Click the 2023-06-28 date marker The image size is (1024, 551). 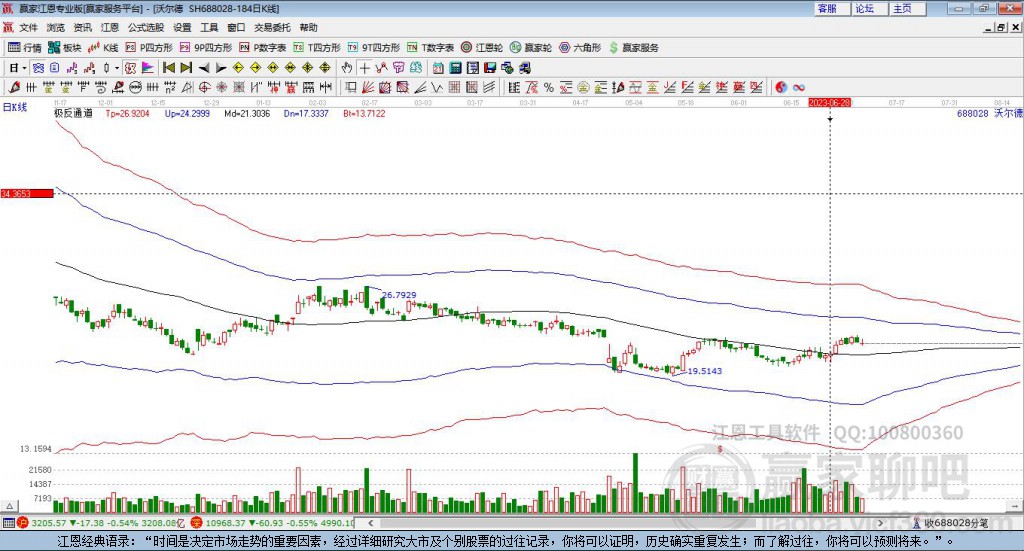click(x=829, y=102)
